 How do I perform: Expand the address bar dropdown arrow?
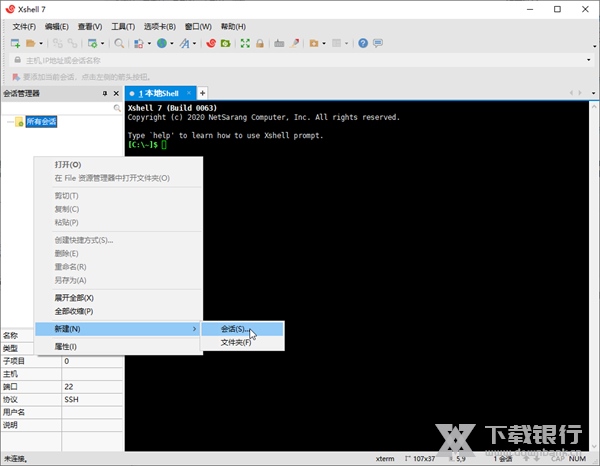point(589,60)
